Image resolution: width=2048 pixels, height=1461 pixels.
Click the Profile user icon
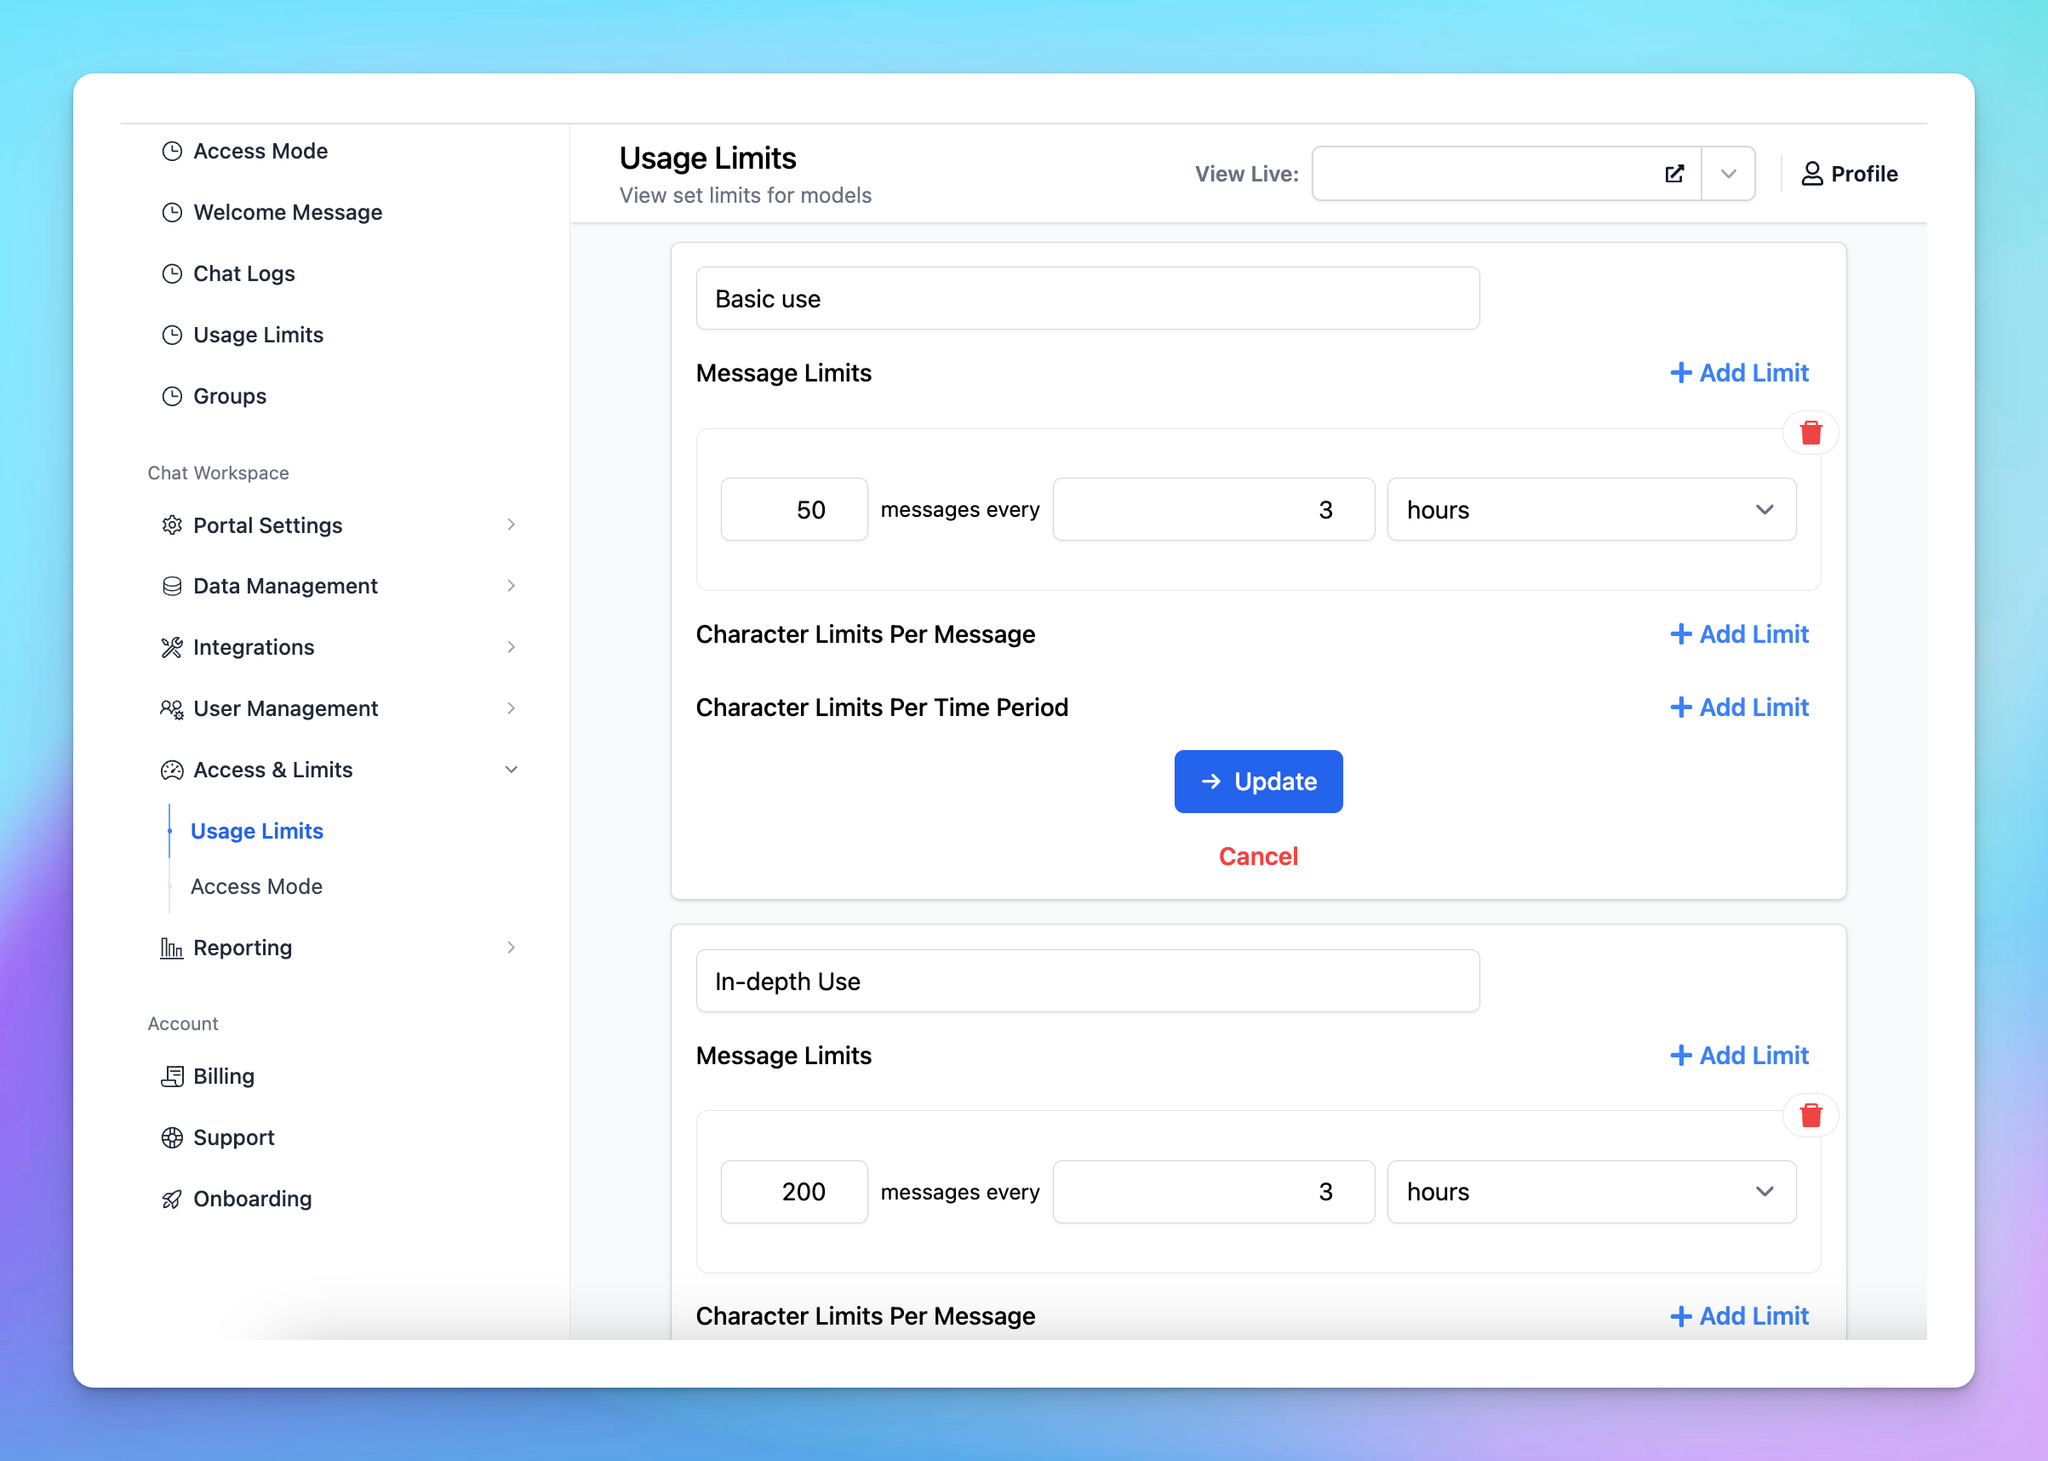(1812, 174)
